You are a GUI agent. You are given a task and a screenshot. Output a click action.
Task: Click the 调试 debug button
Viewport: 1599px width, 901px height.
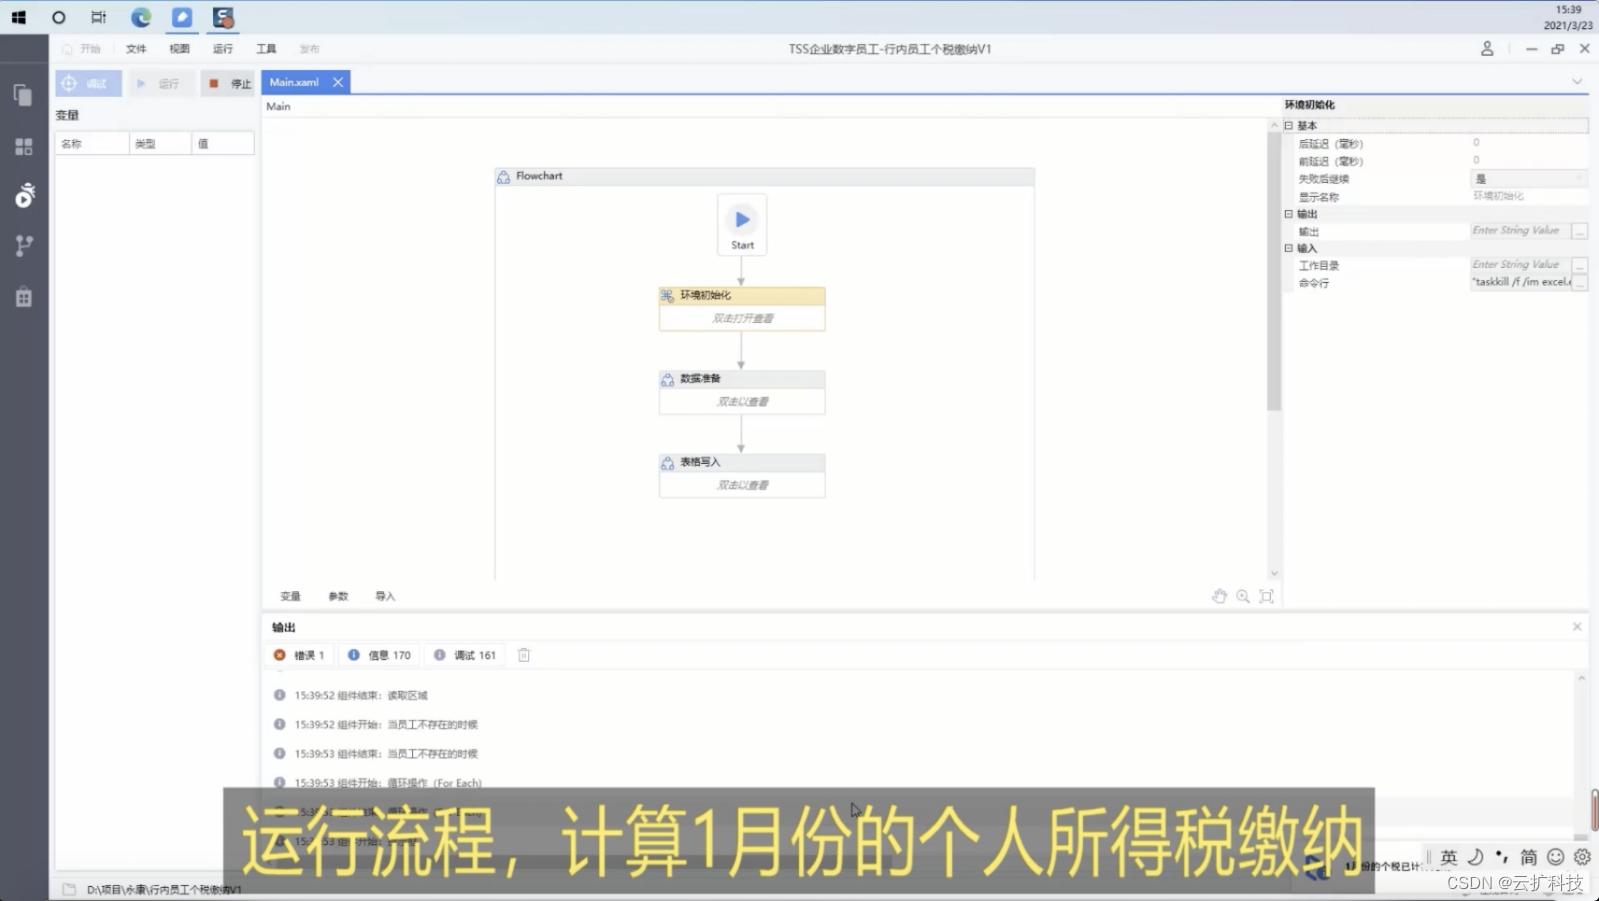(x=89, y=83)
